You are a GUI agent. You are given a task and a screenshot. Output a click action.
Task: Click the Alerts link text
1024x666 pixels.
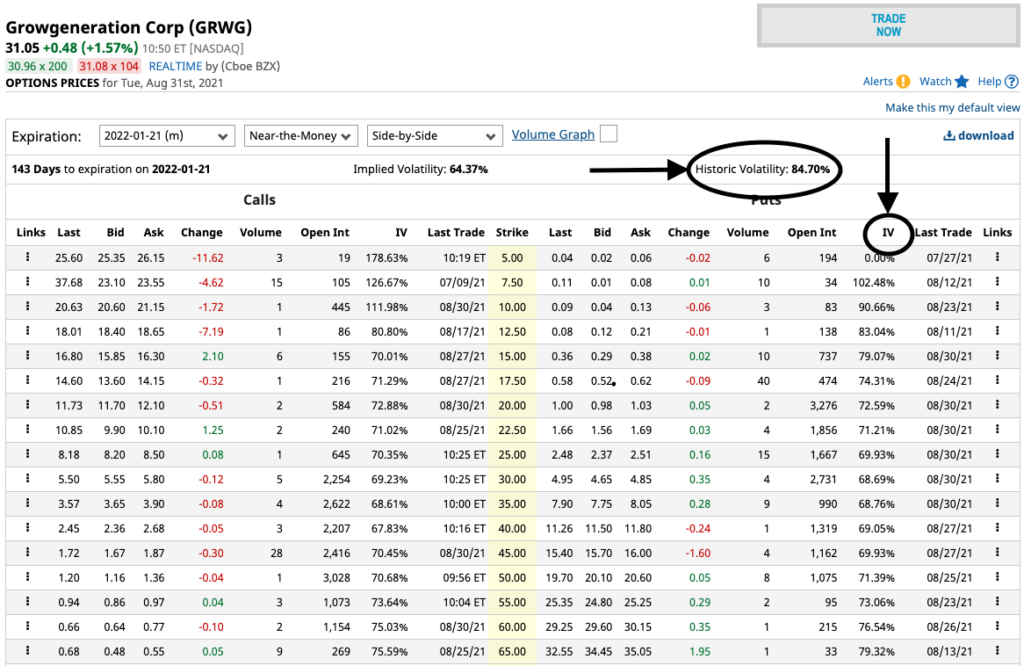click(x=878, y=82)
